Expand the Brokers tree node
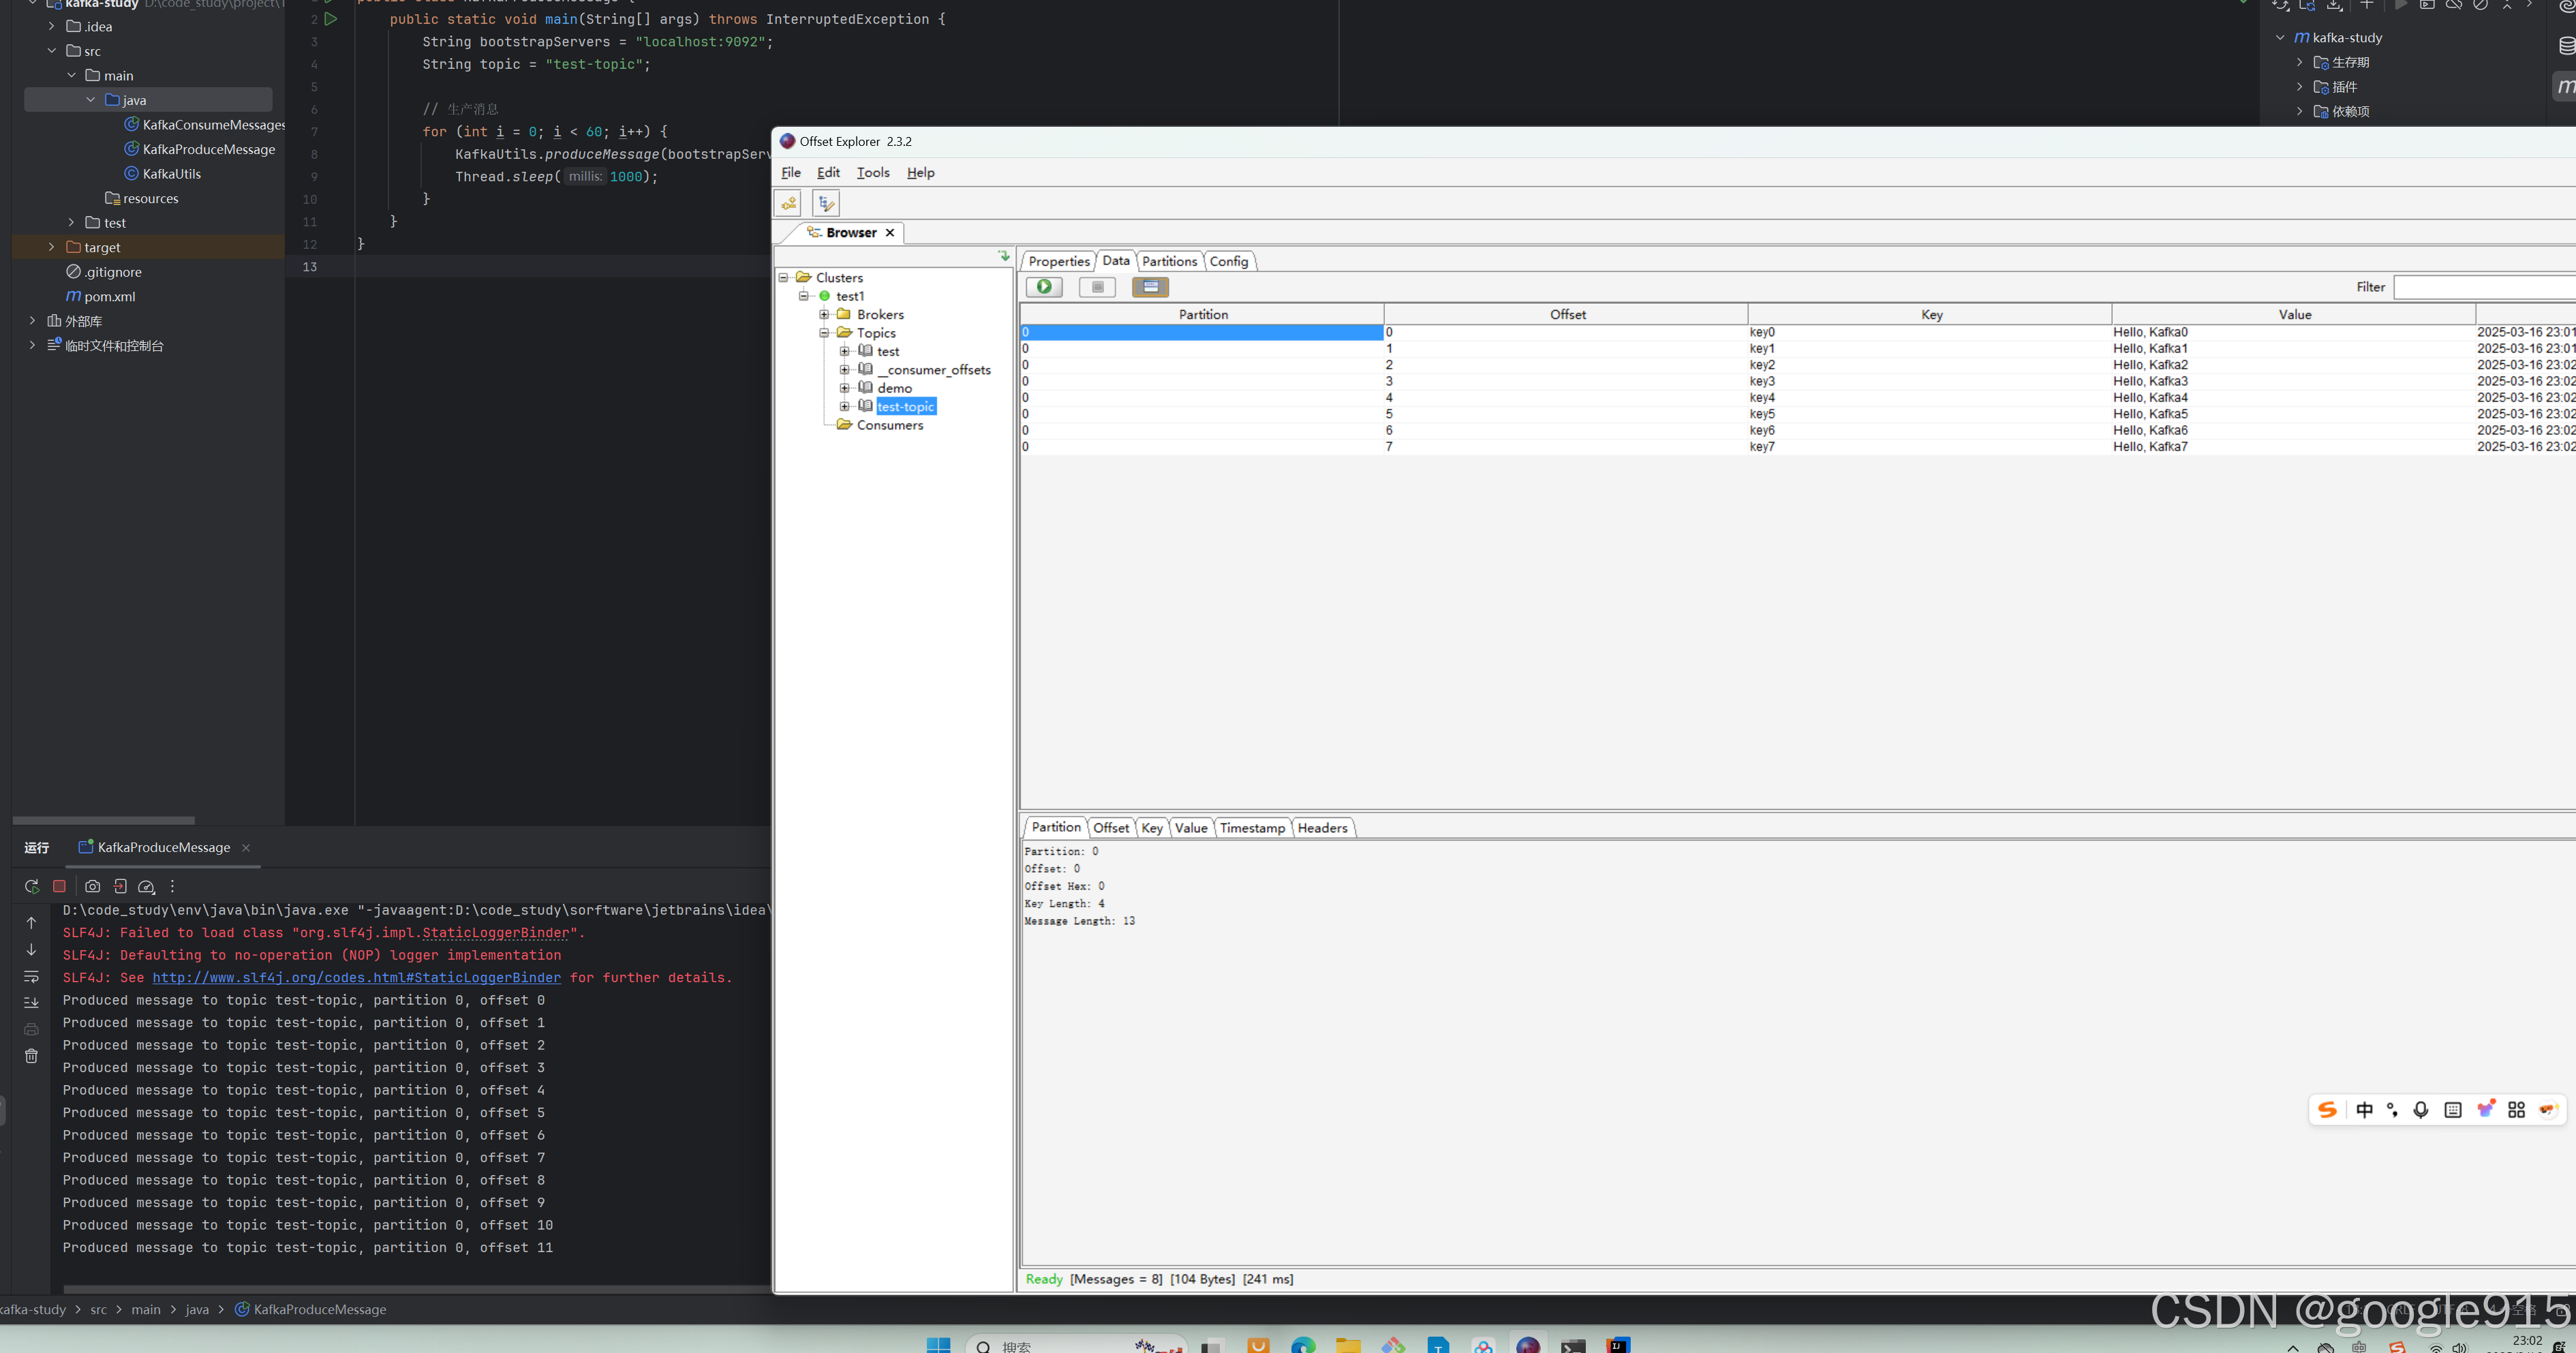 coord(824,314)
